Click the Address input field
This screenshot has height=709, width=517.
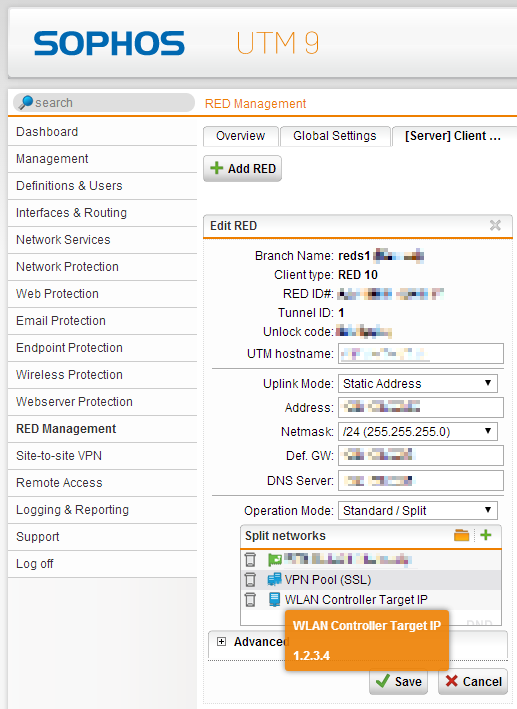coord(421,407)
